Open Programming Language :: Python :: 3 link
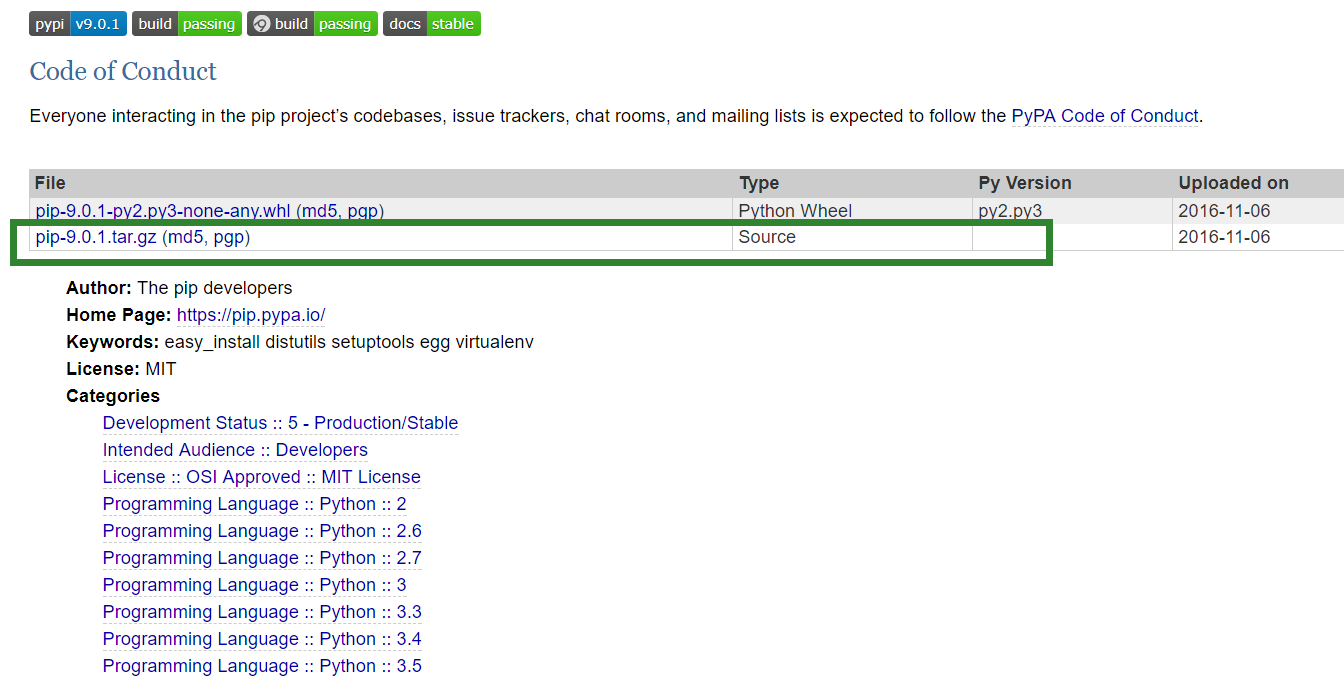Viewport: 1344px width, 677px height. (255, 585)
